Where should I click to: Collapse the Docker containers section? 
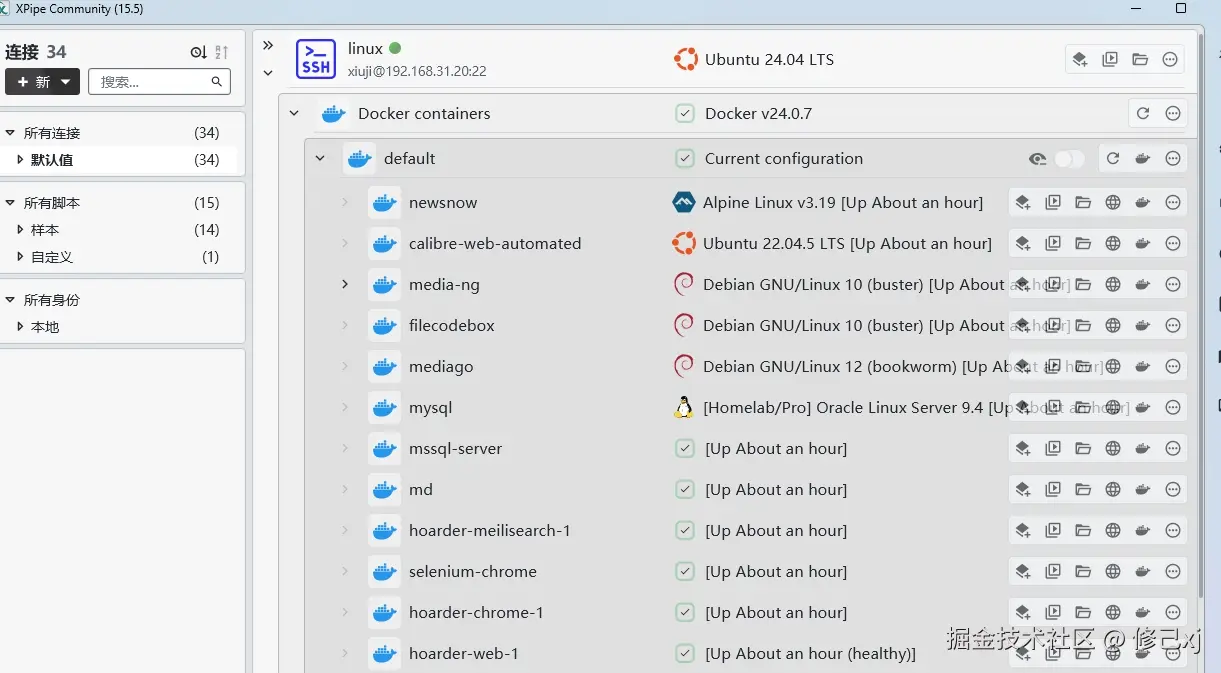tap(294, 114)
